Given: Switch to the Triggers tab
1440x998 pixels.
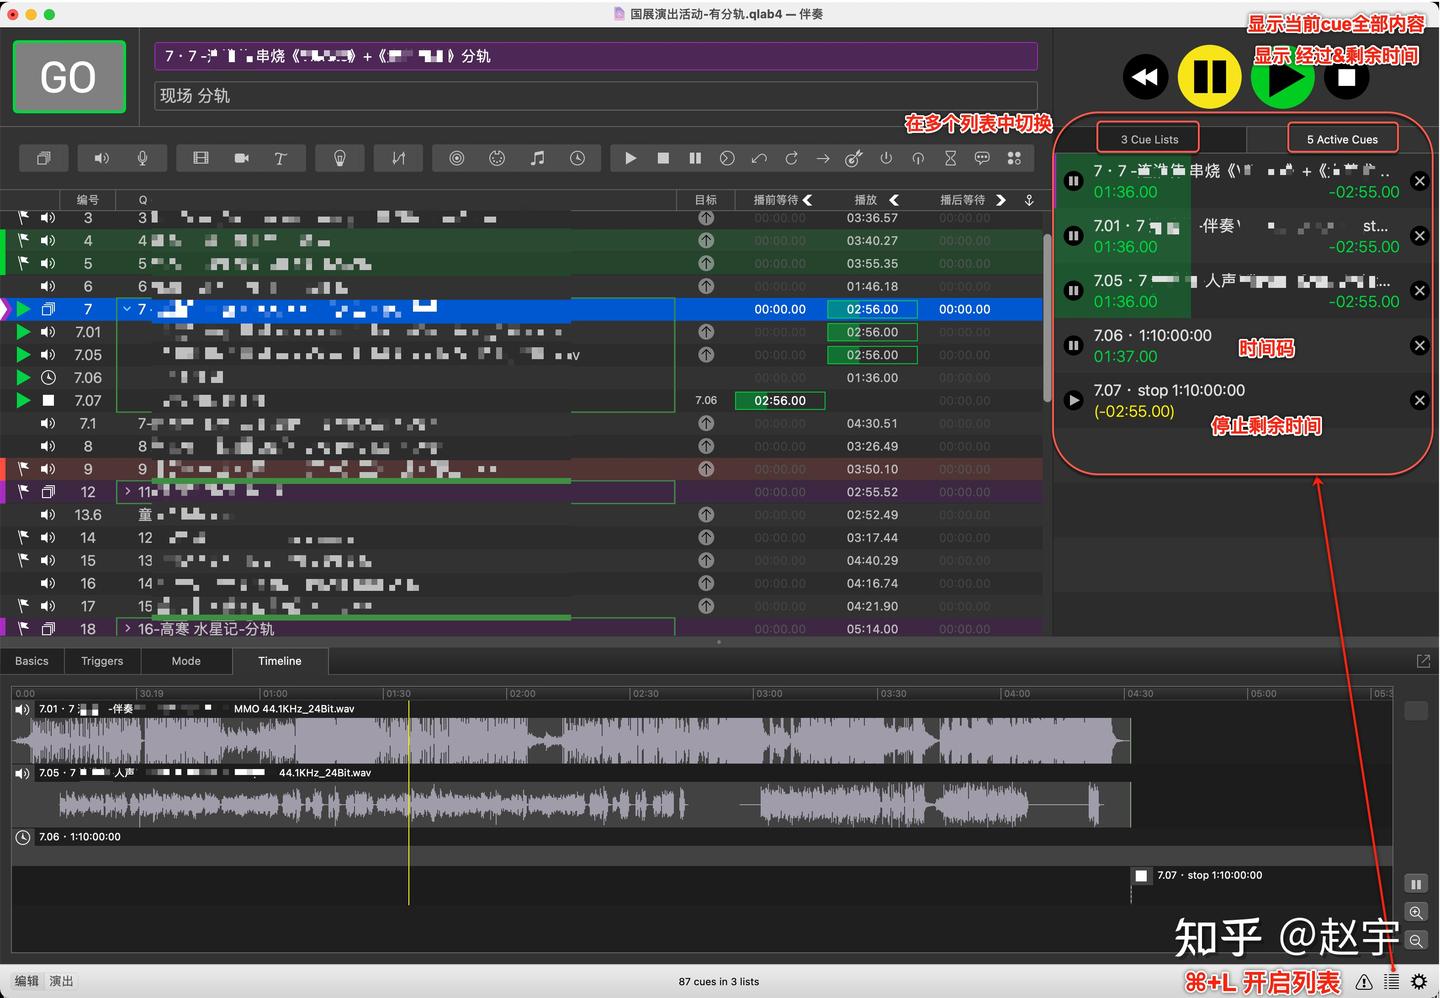Looking at the screenshot, I should tap(101, 661).
